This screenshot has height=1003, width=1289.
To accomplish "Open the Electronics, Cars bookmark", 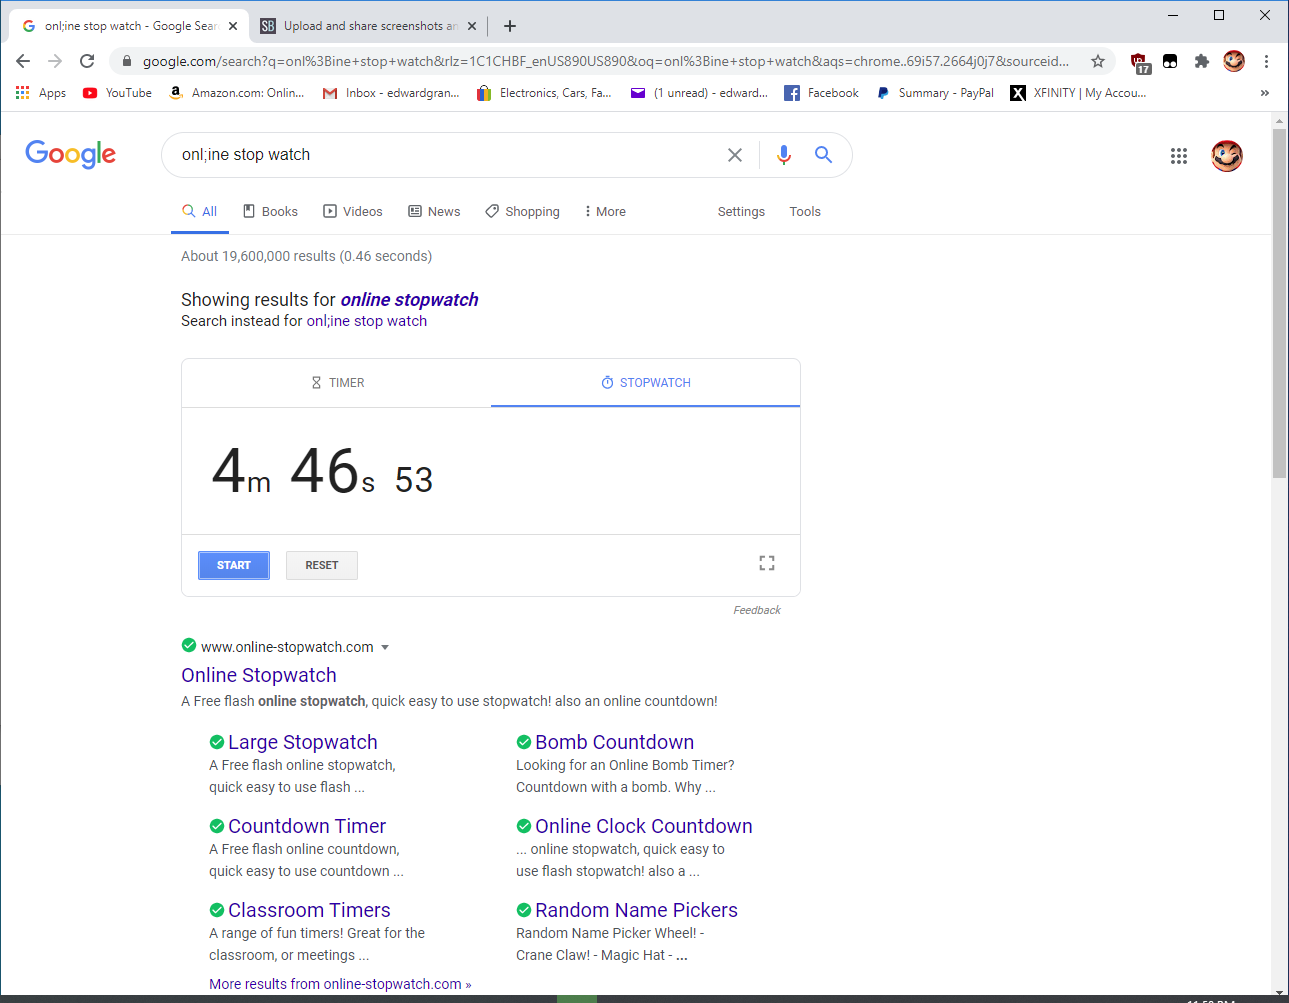I will pyautogui.click(x=544, y=93).
